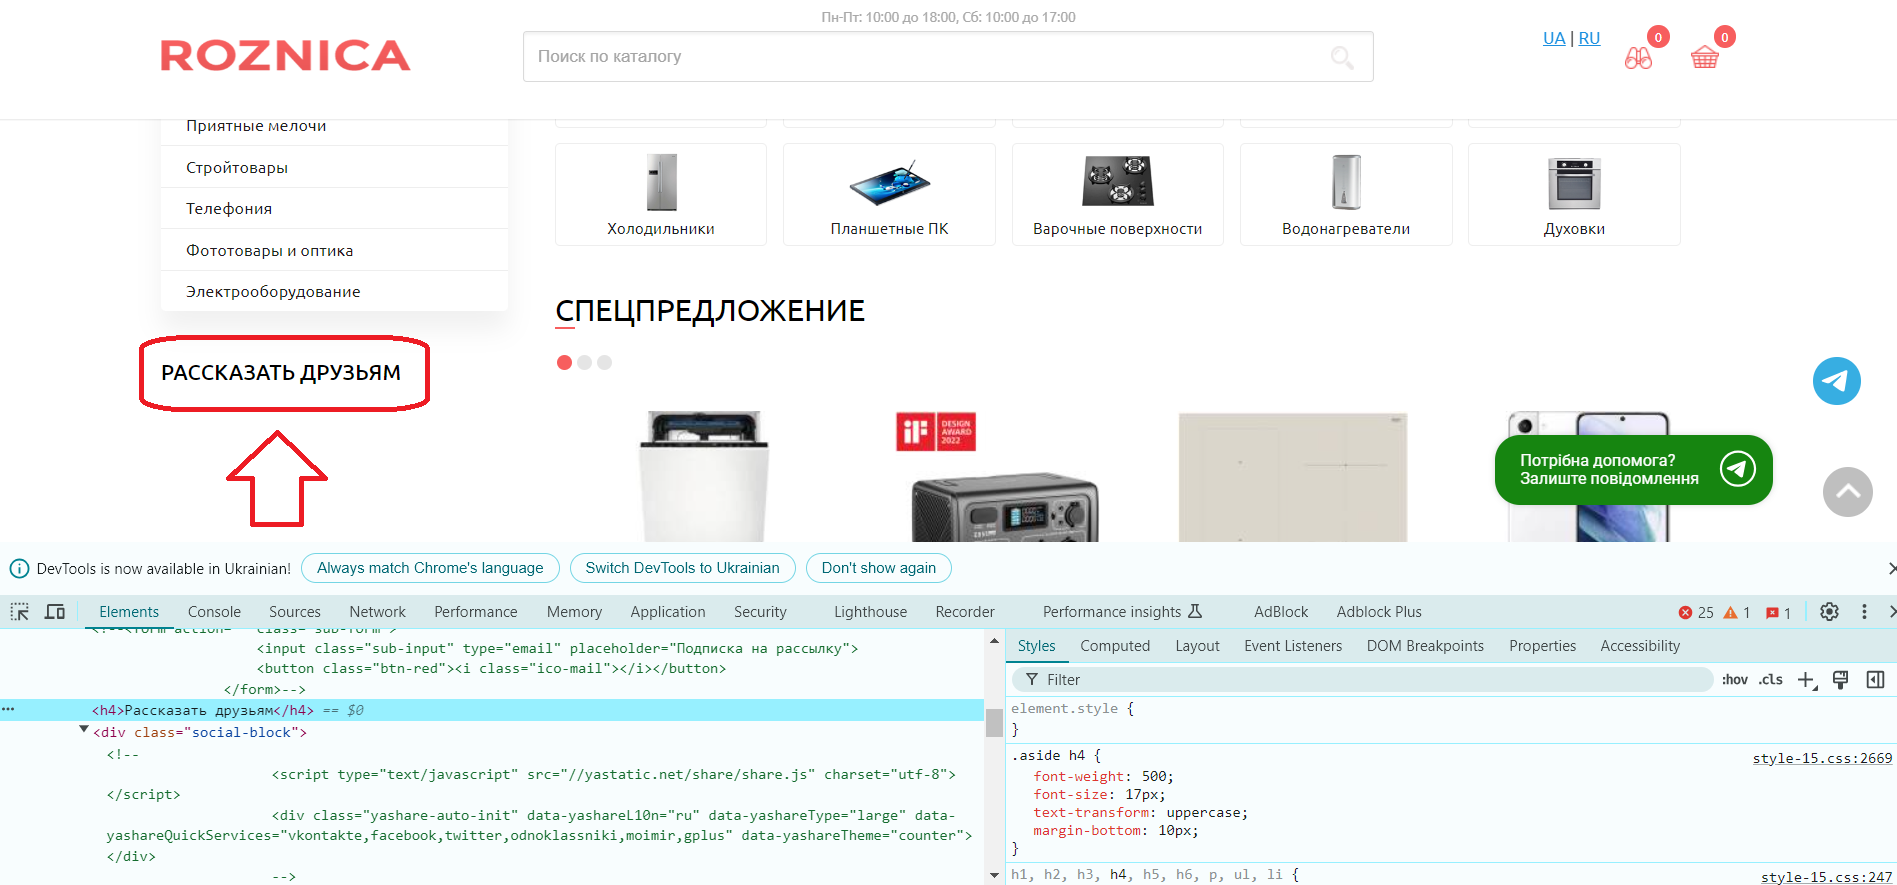This screenshot has height=885, width=1897.
Task: Click the catalog search input field
Action: coord(920,57)
